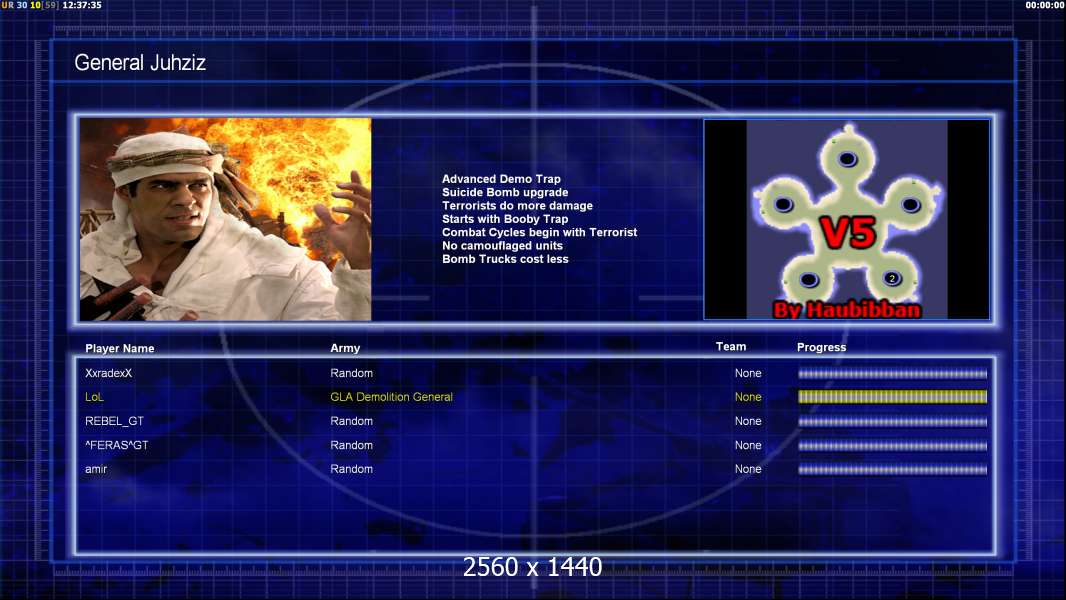The image size is (1066, 600).
Task: Click the V5 map preview thumbnail
Action: 846,219
